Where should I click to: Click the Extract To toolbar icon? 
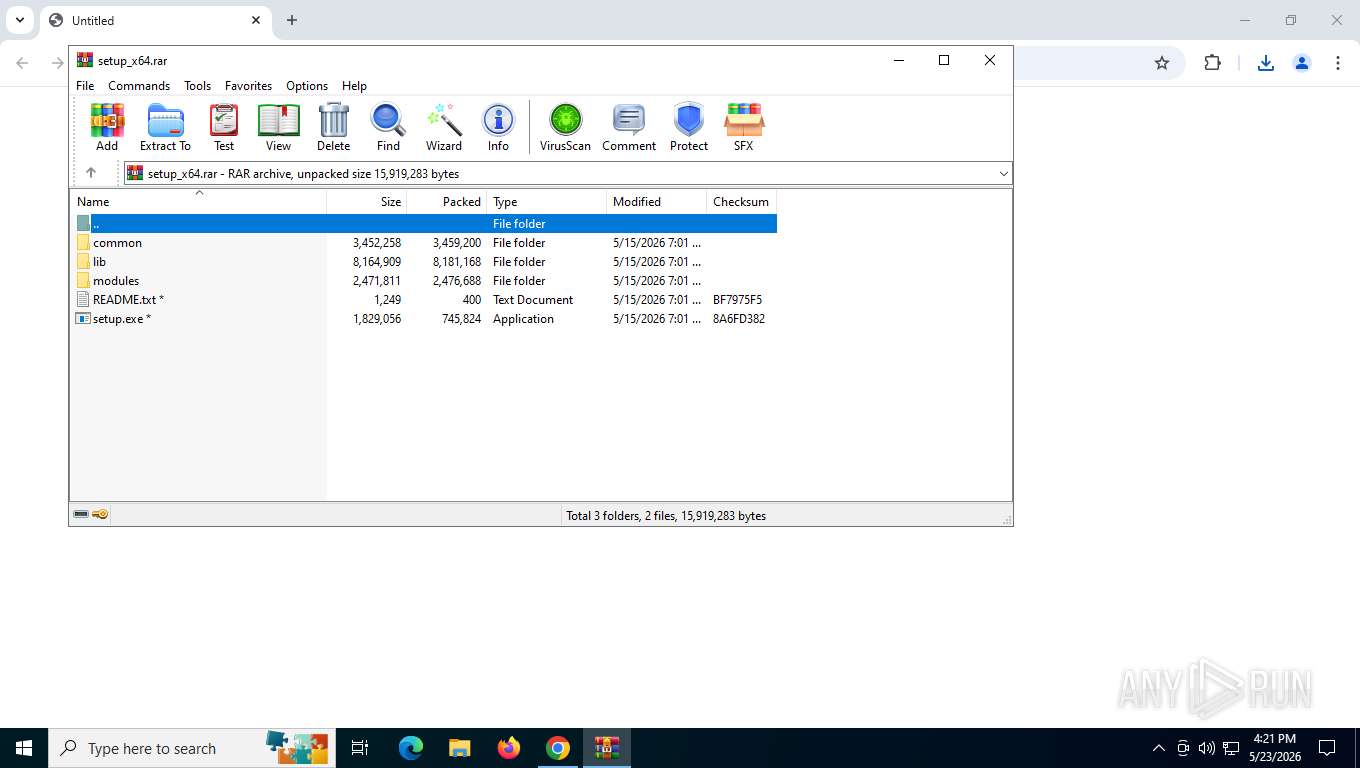(165, 127)
